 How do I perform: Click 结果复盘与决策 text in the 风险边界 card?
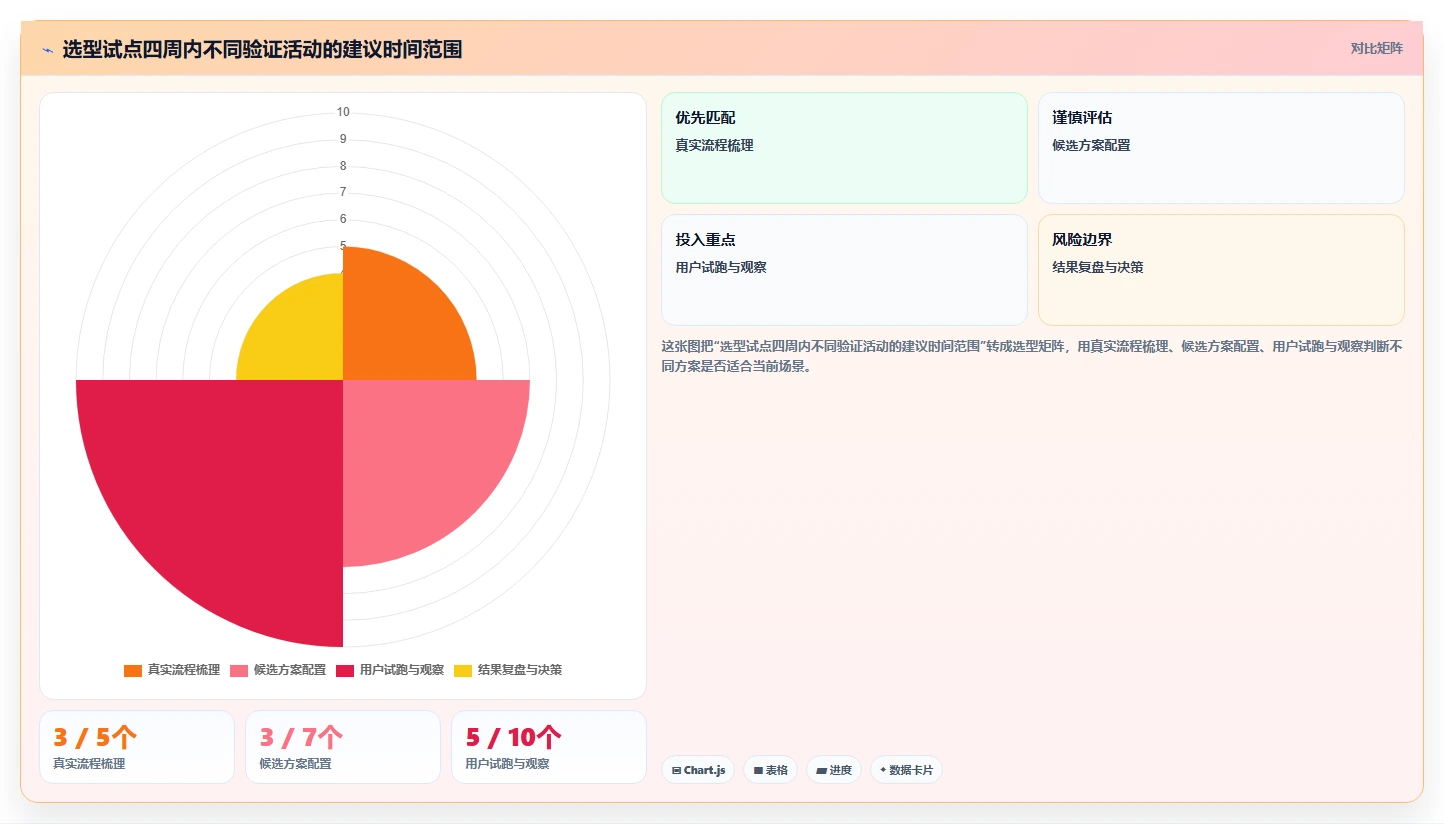tap(1098, 267)
